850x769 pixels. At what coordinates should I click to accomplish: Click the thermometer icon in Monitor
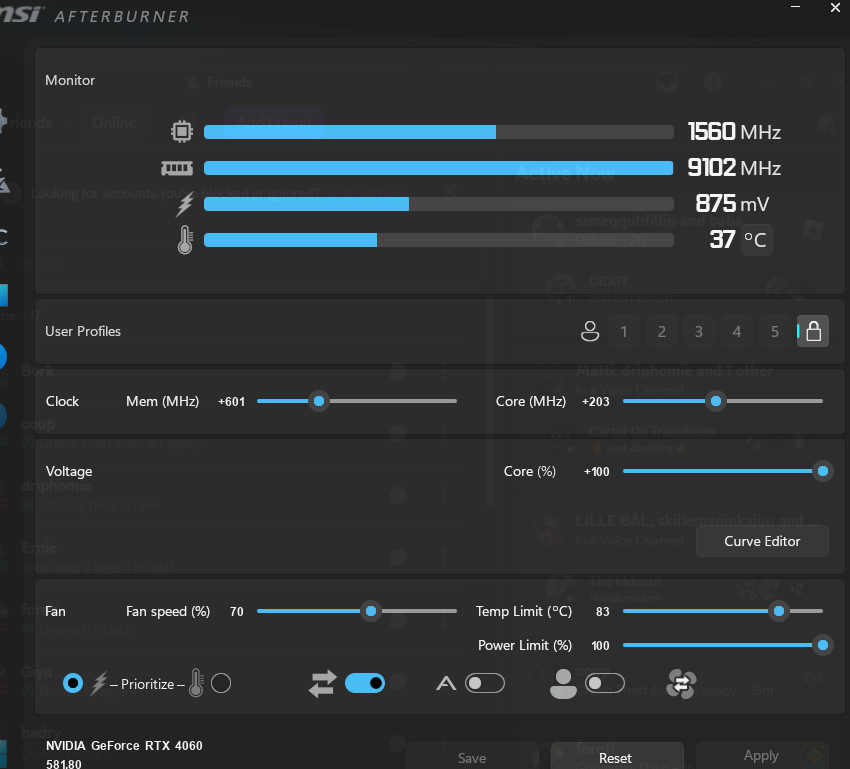point(185,240)
